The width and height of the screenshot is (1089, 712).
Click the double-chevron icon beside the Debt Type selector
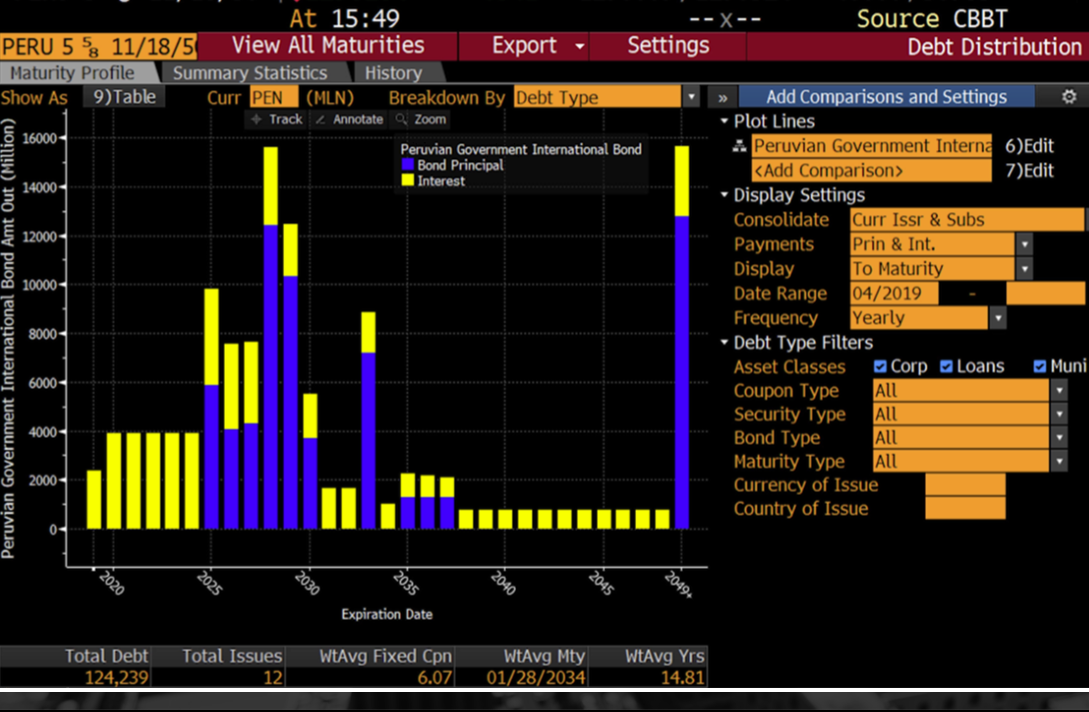(723, 97)
